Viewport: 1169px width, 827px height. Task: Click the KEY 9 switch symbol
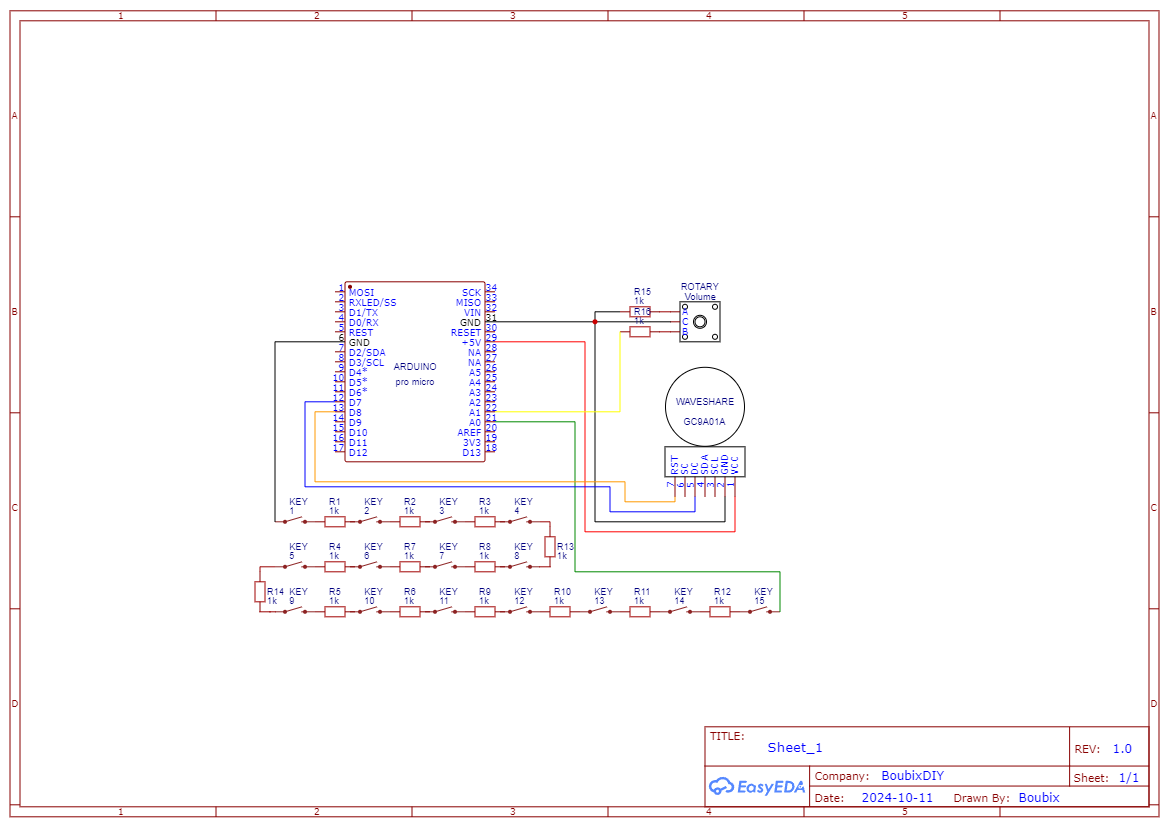(294, 610)
